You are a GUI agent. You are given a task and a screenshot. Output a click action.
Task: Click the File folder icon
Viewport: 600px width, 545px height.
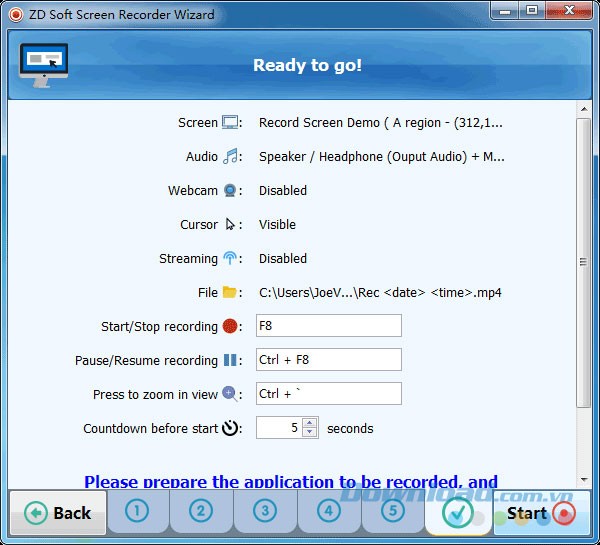(x=231, y=293)
